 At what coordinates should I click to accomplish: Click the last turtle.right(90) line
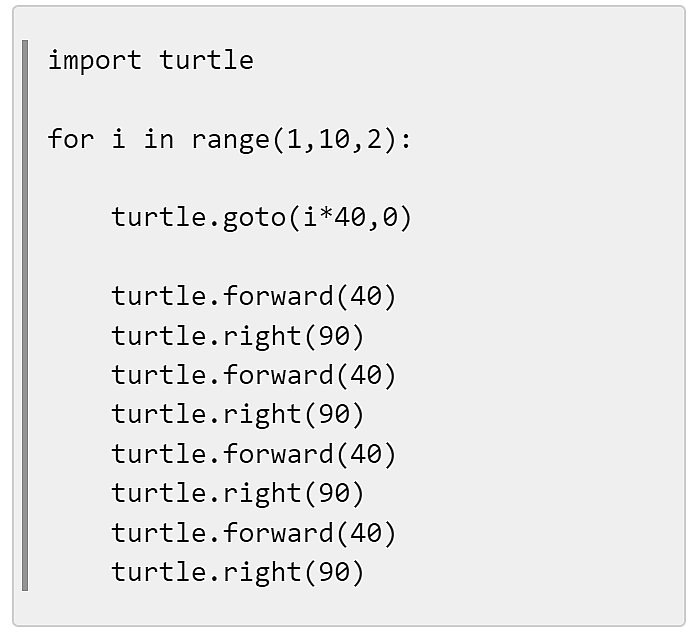(x=238, y=572)
